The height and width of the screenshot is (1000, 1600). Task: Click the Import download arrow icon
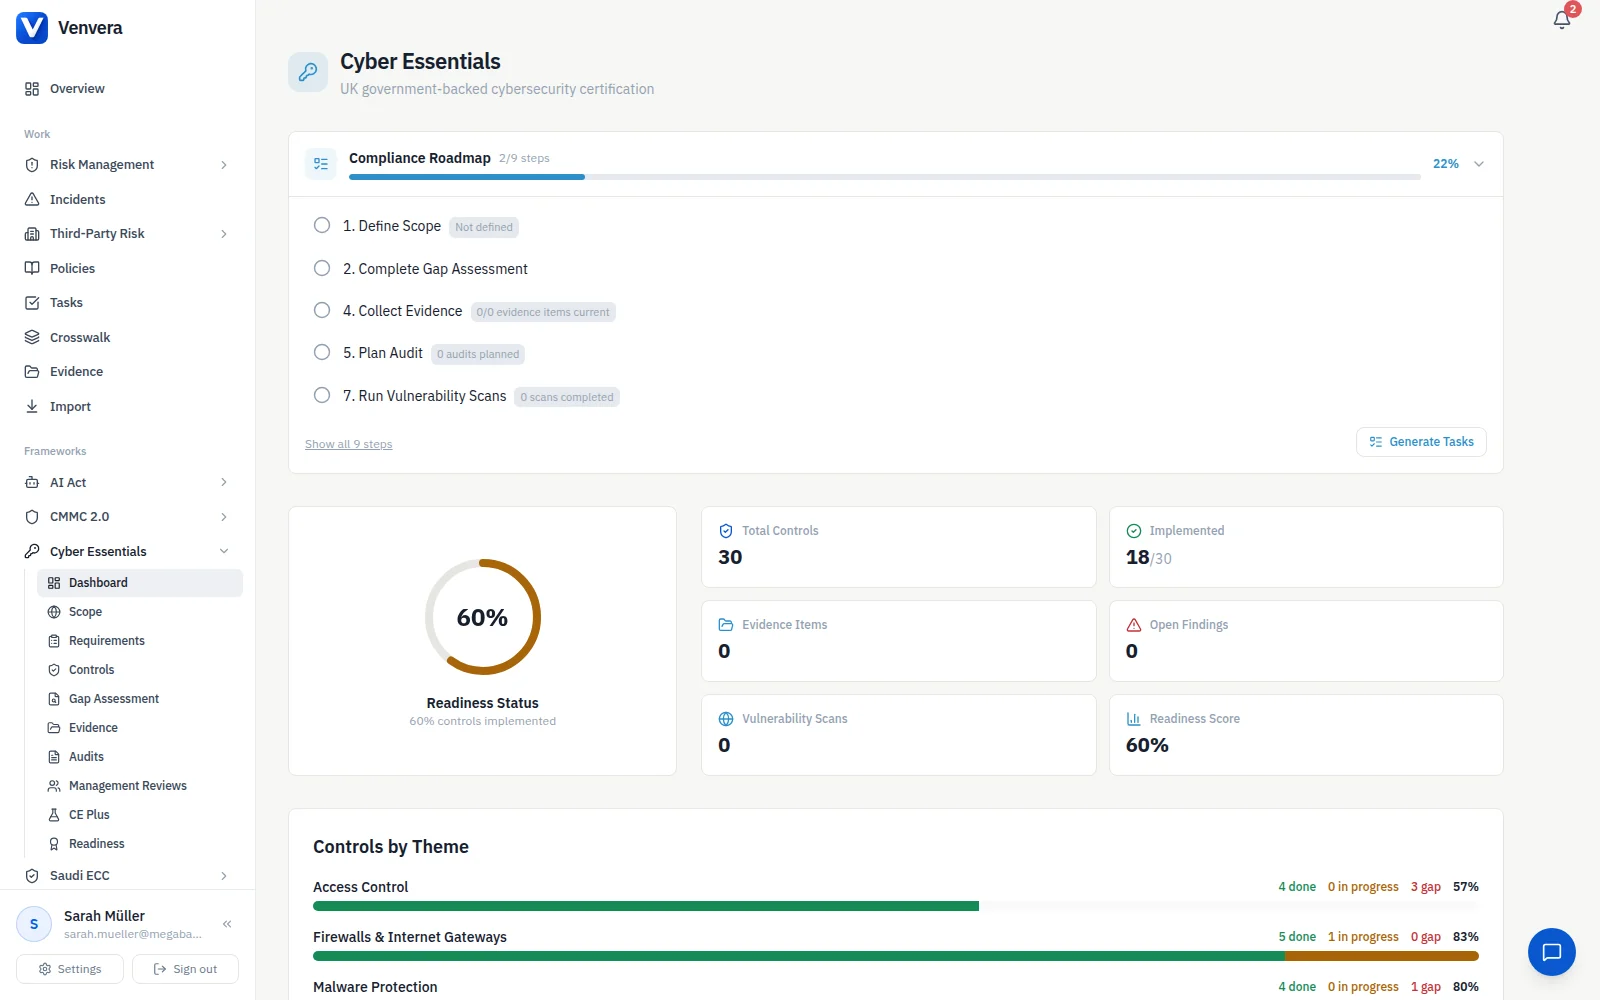click(x=32, y=406)
